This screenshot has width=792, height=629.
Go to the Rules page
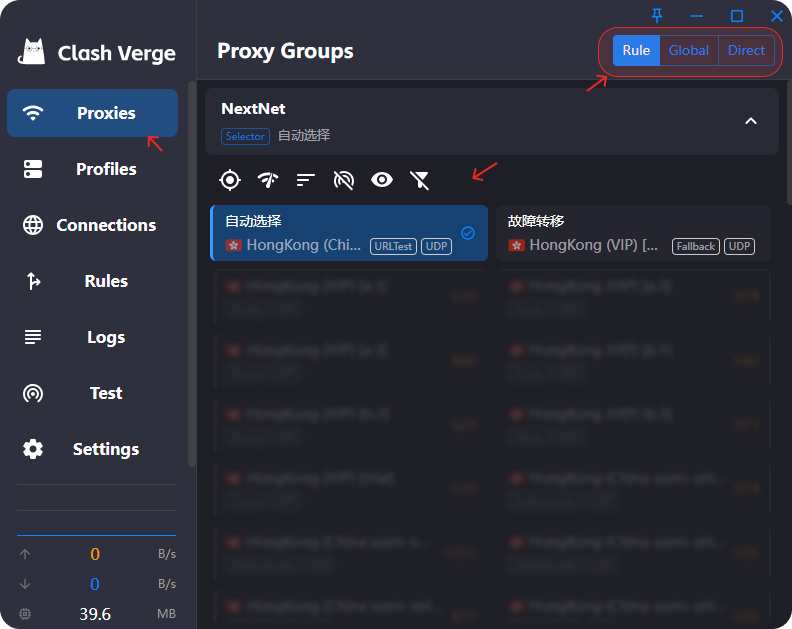pos(92,281)
